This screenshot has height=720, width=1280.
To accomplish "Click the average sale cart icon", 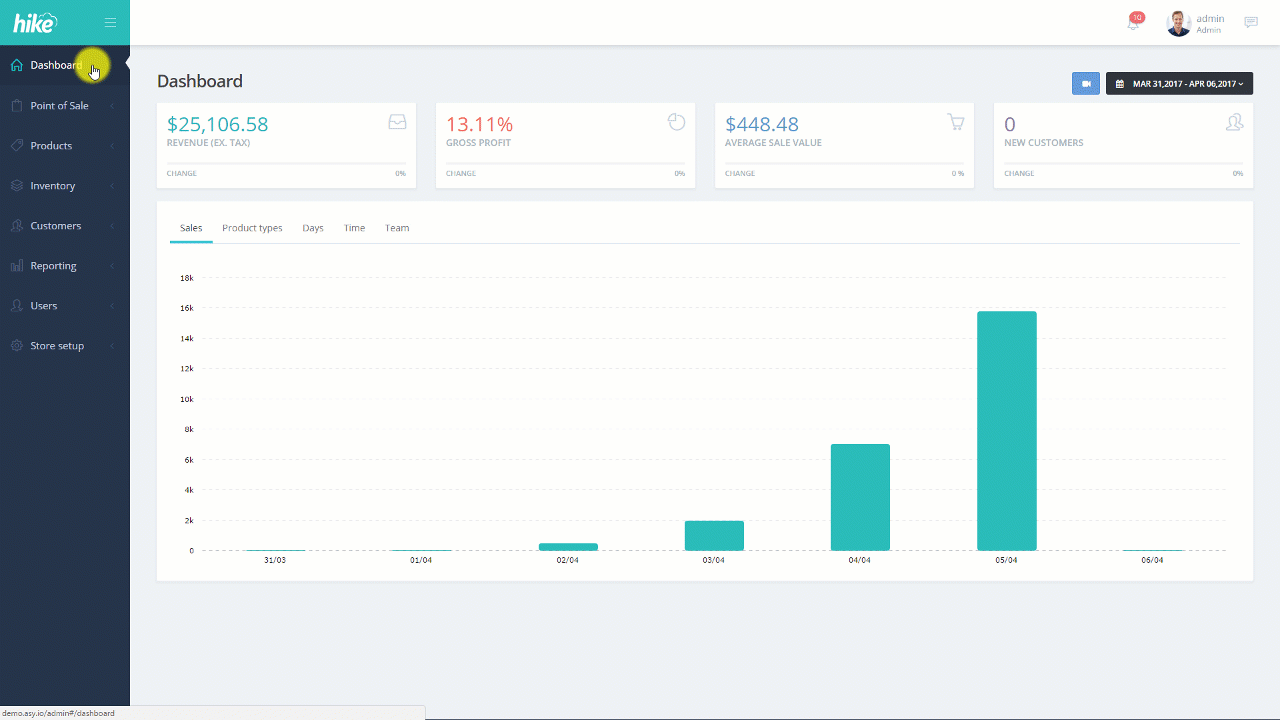I will tap(956, 122).
